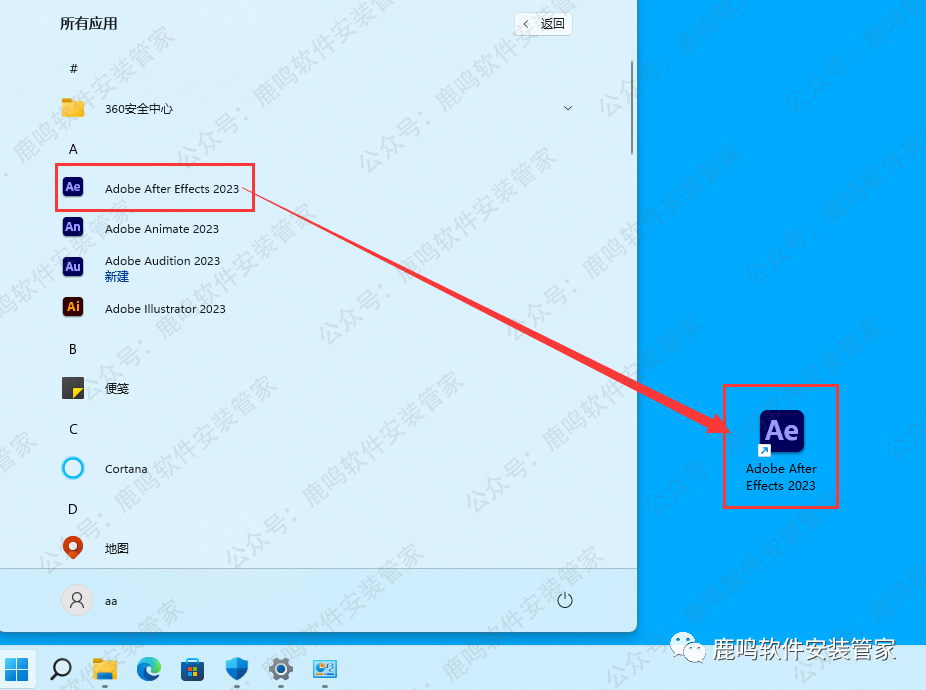Open Windows Security shield in the taskbar
Image resolution: width=926 pixels, height=690 pixels.
tap(237, 669)
